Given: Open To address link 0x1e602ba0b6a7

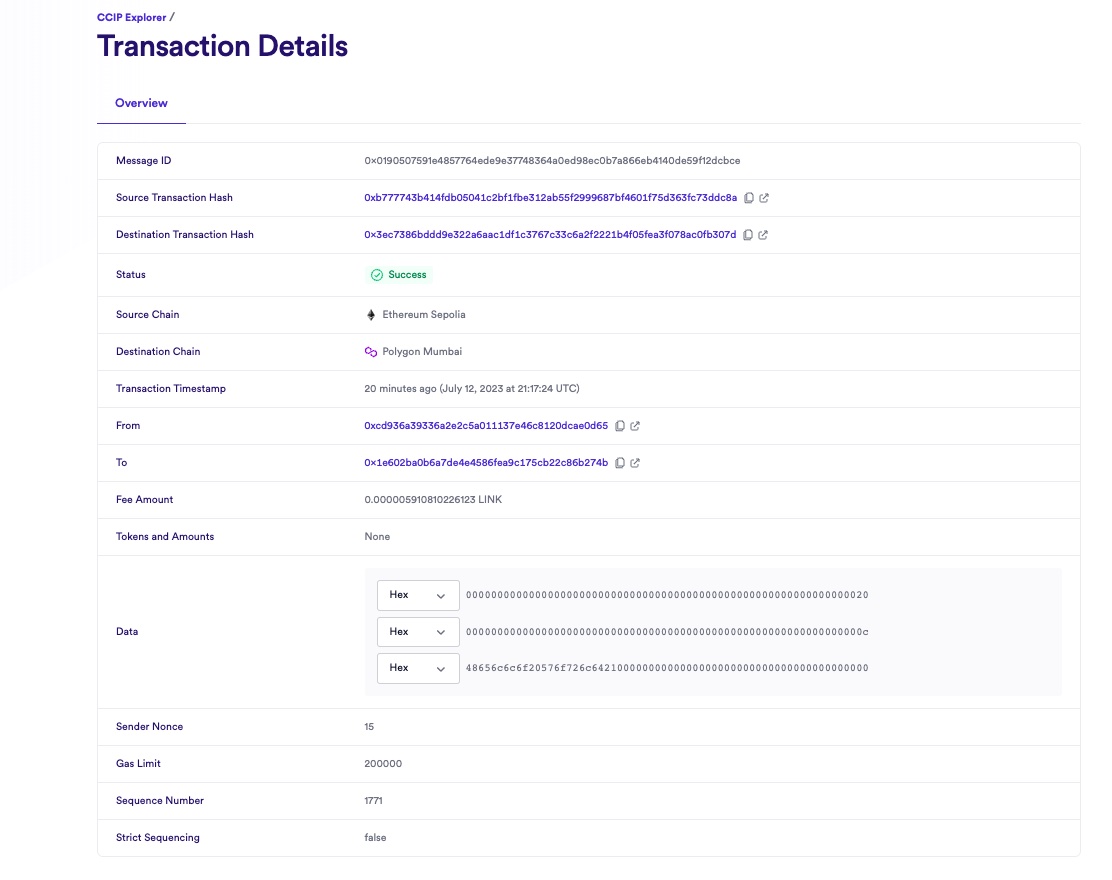Looking at the screenshot, I should click(x=486, y=463).
